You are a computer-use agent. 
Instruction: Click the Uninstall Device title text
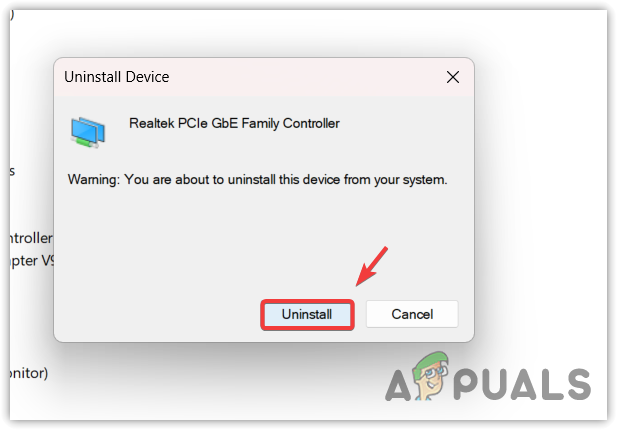click(116, 77)
